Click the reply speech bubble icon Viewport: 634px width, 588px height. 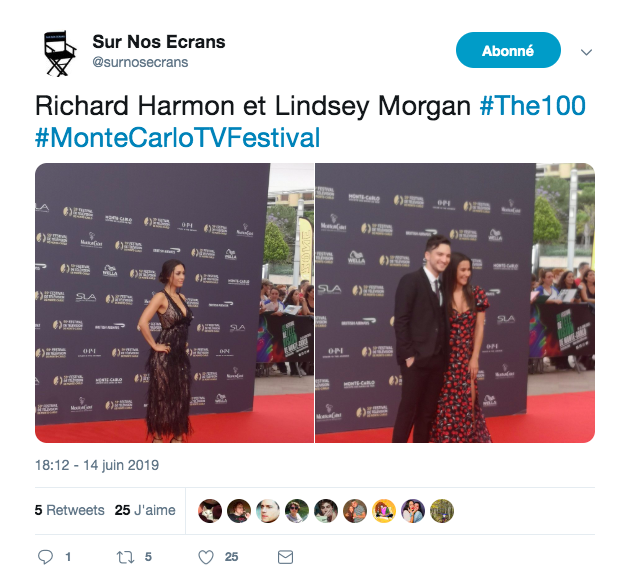pos(45,557)
